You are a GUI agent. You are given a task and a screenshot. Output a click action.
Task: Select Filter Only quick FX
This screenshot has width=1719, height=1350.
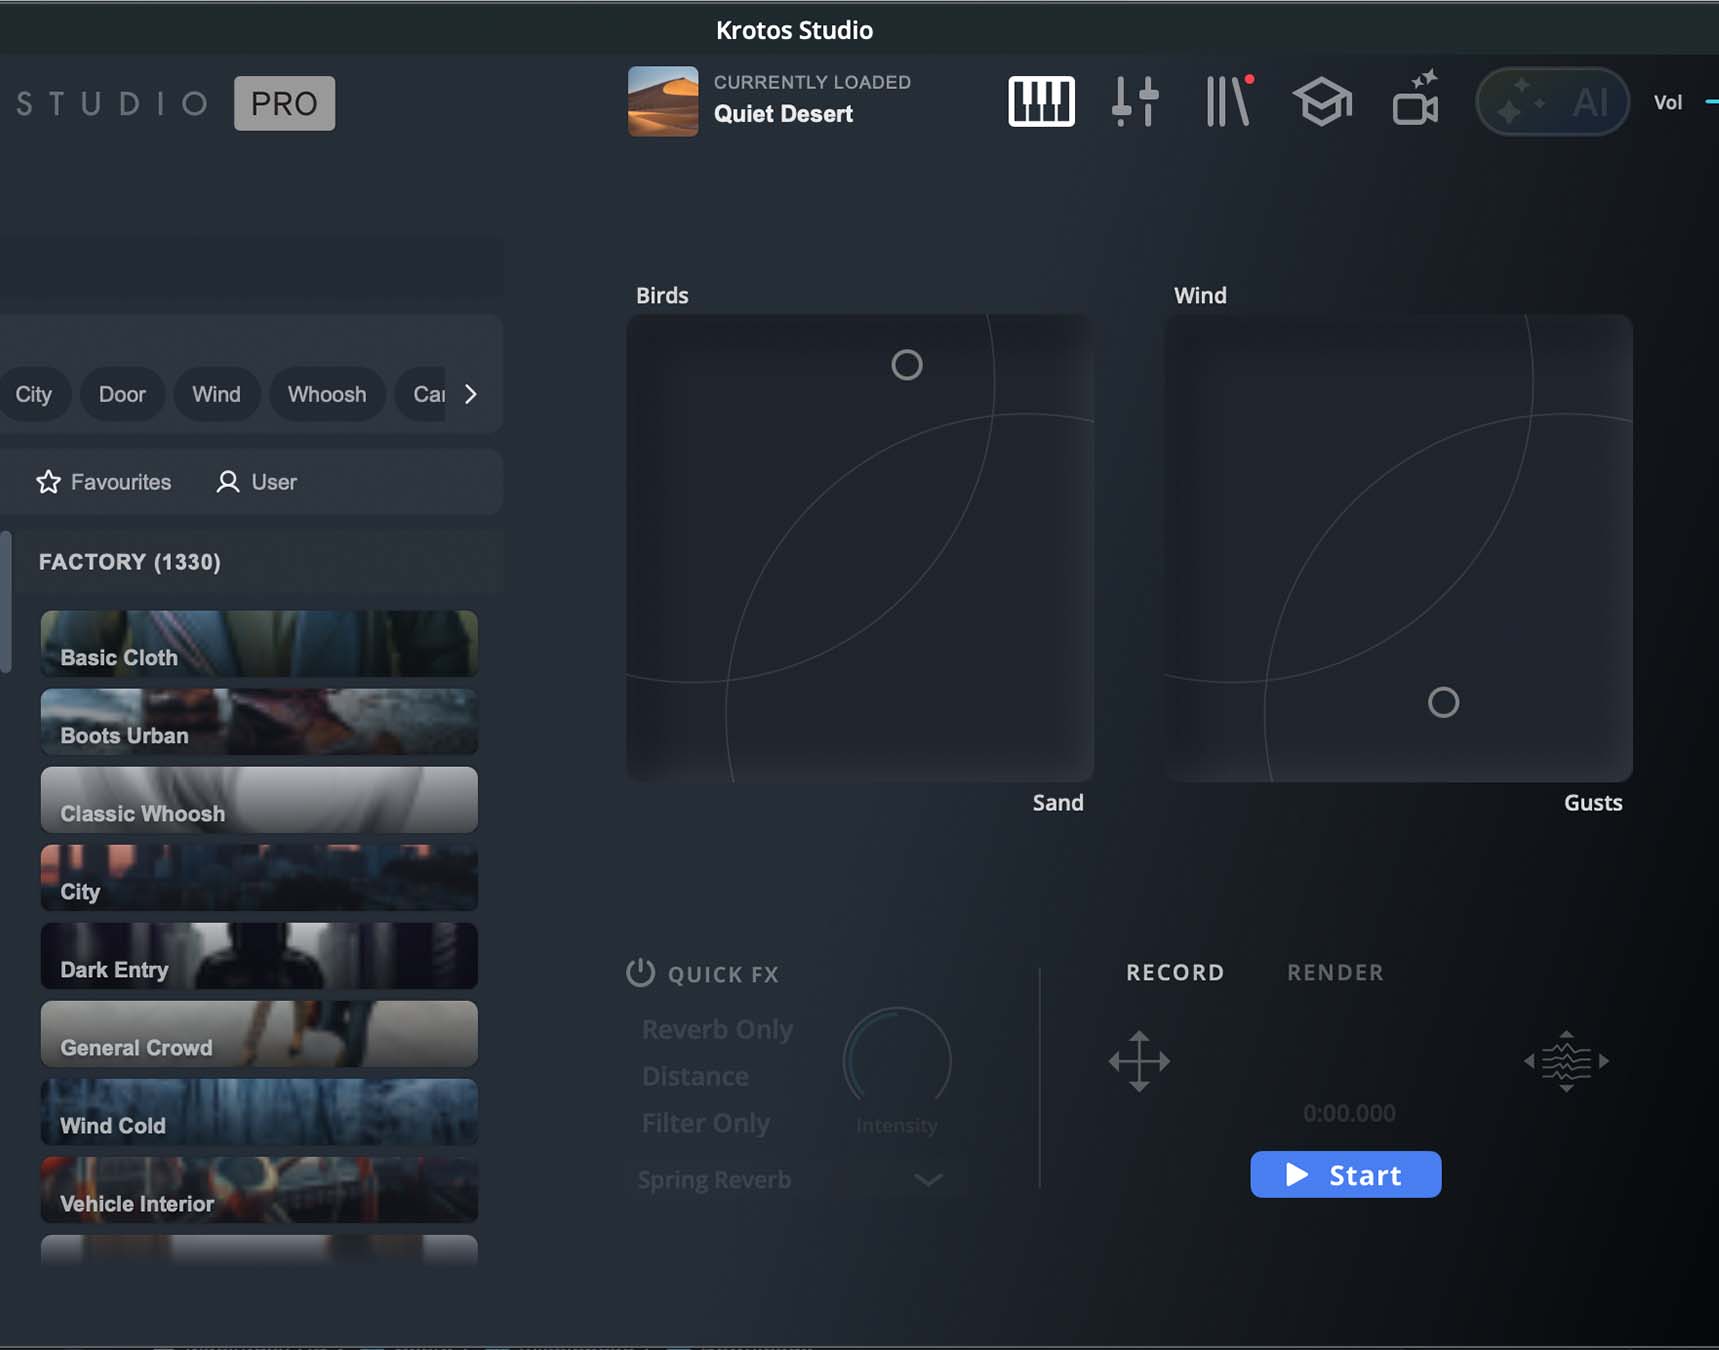[706, 1123]
